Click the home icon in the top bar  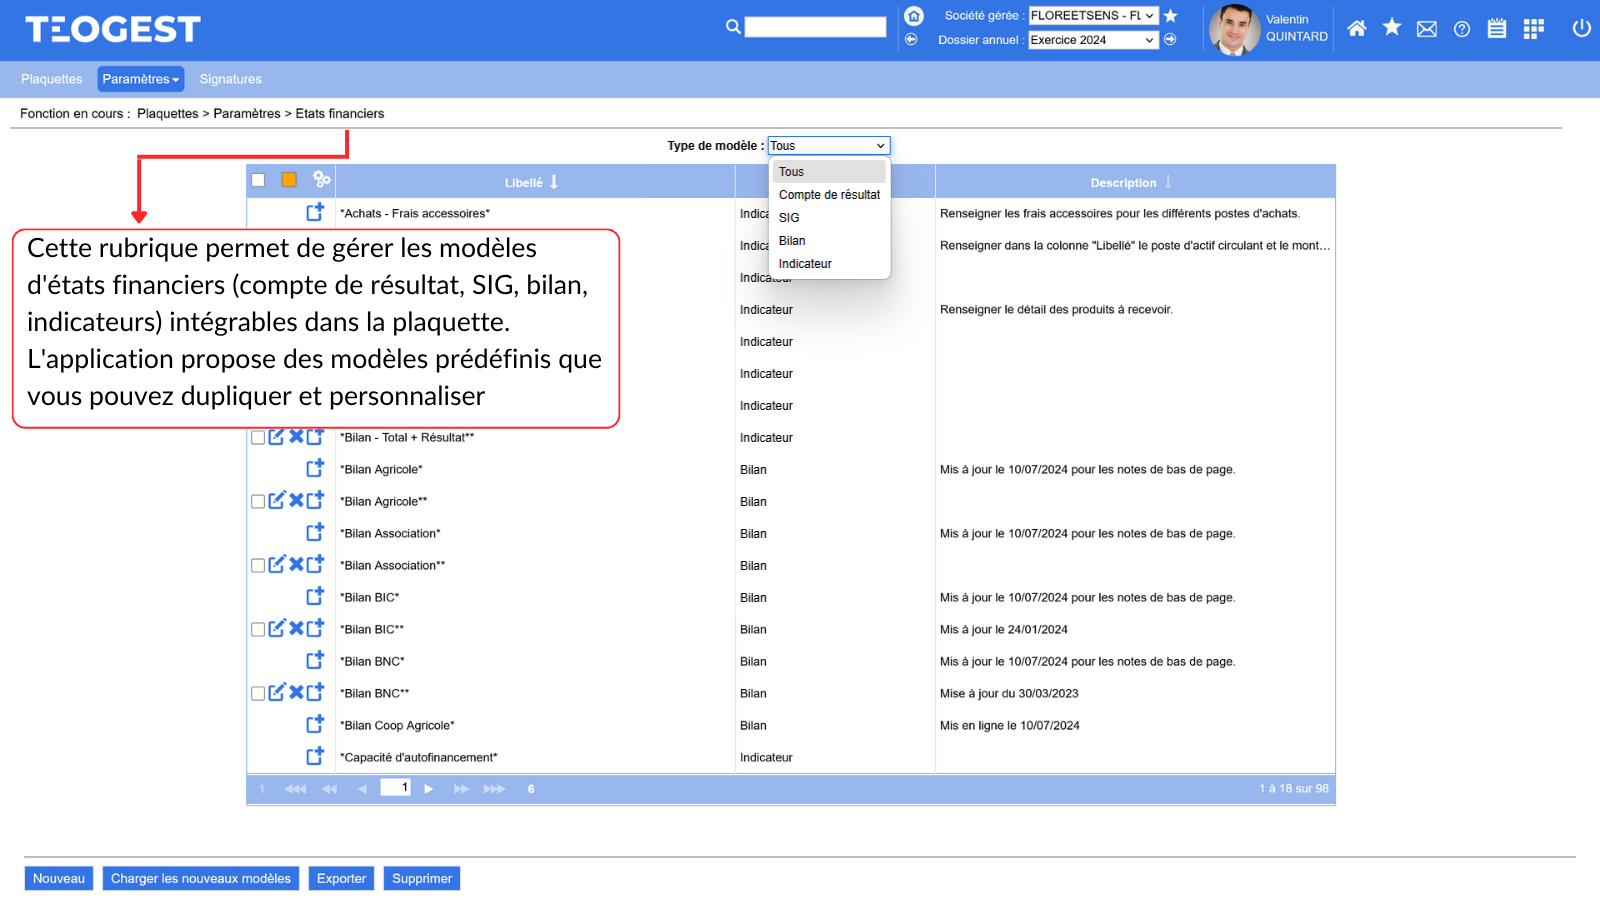(x=1356, y=29)
